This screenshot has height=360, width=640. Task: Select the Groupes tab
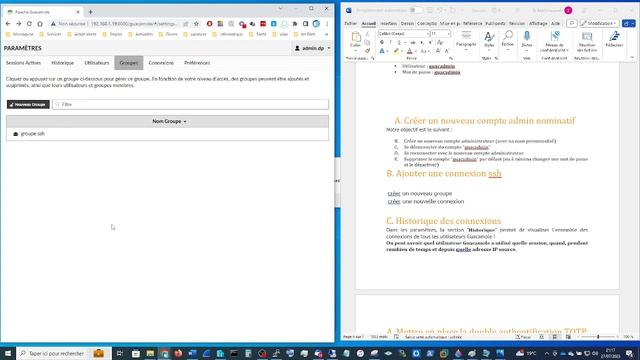pyautogui.click(x=129, y=63)
